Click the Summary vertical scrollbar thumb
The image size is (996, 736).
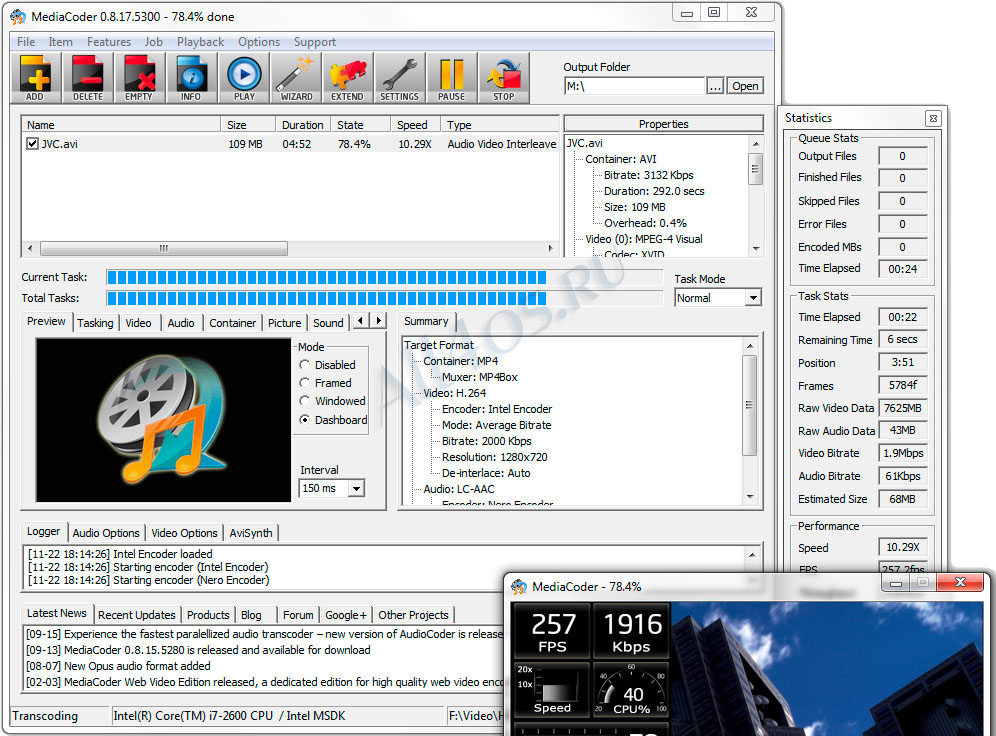pyautogui.click(x=750, y=405)
